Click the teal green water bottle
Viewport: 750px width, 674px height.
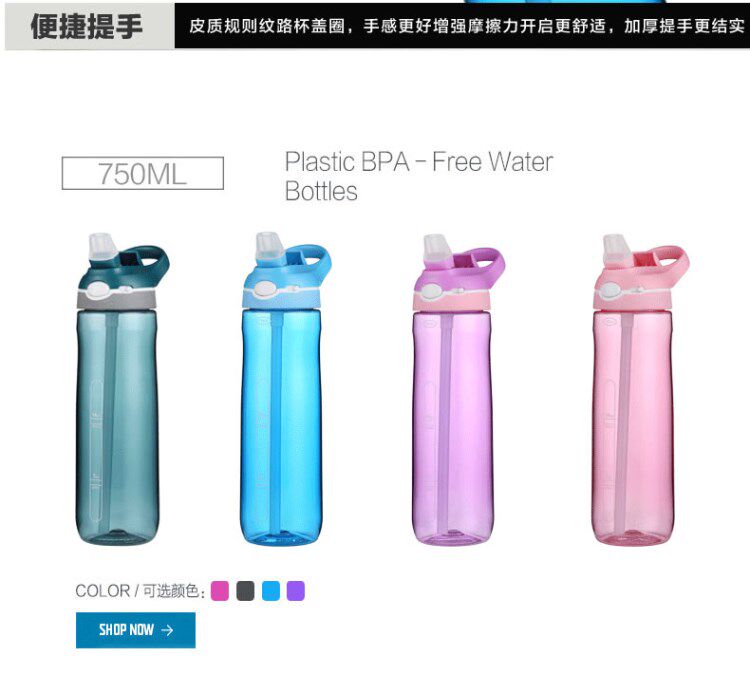120,390
